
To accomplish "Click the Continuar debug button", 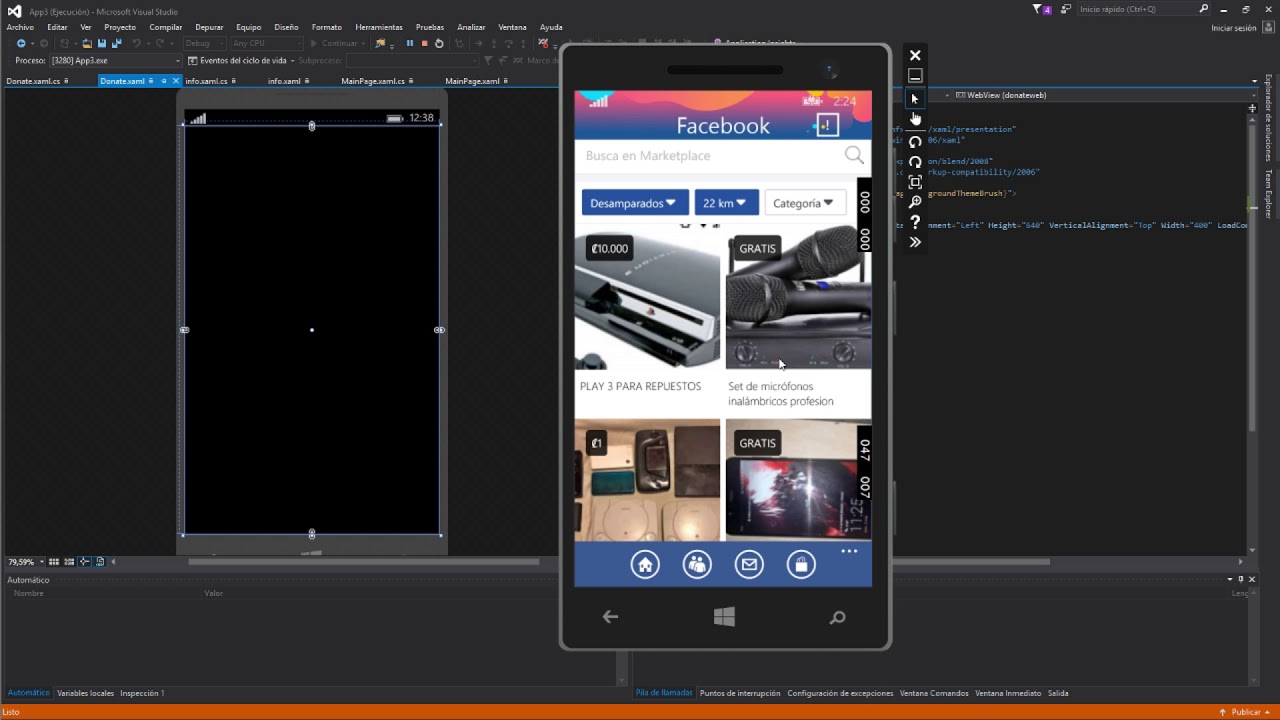I will (335, 43).
